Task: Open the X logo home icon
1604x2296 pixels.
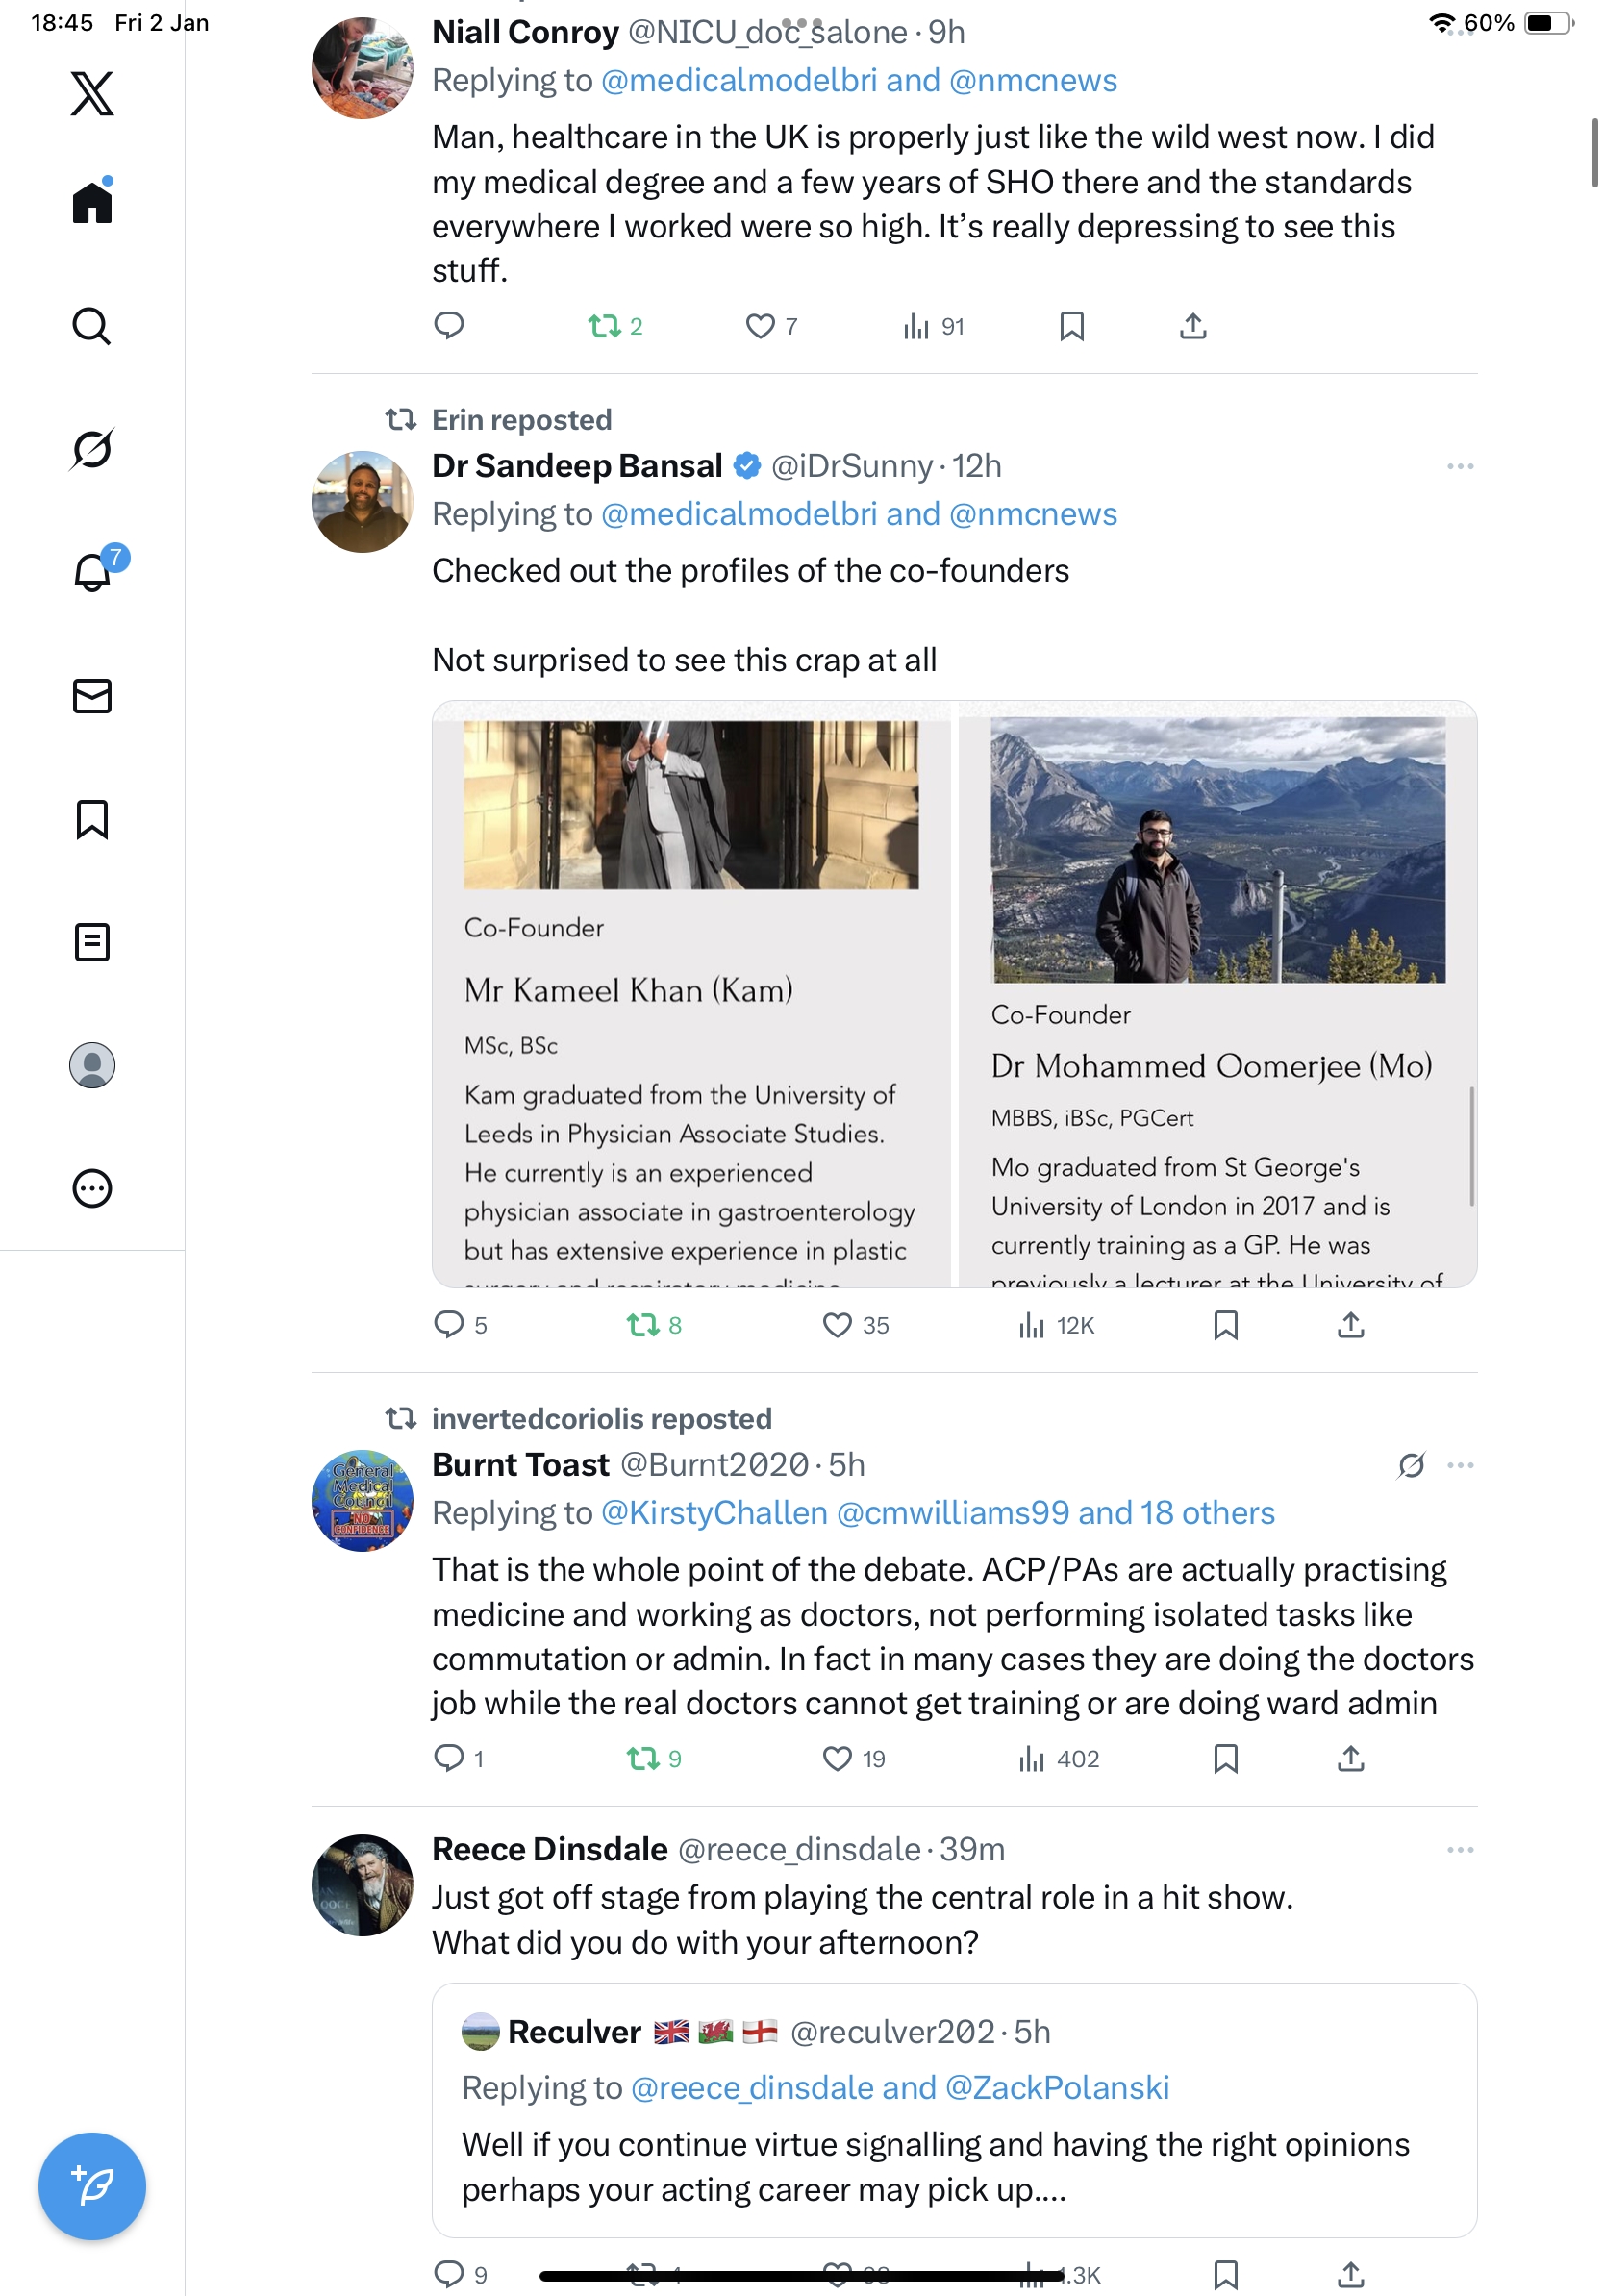Action: click(x=92, y=94)
